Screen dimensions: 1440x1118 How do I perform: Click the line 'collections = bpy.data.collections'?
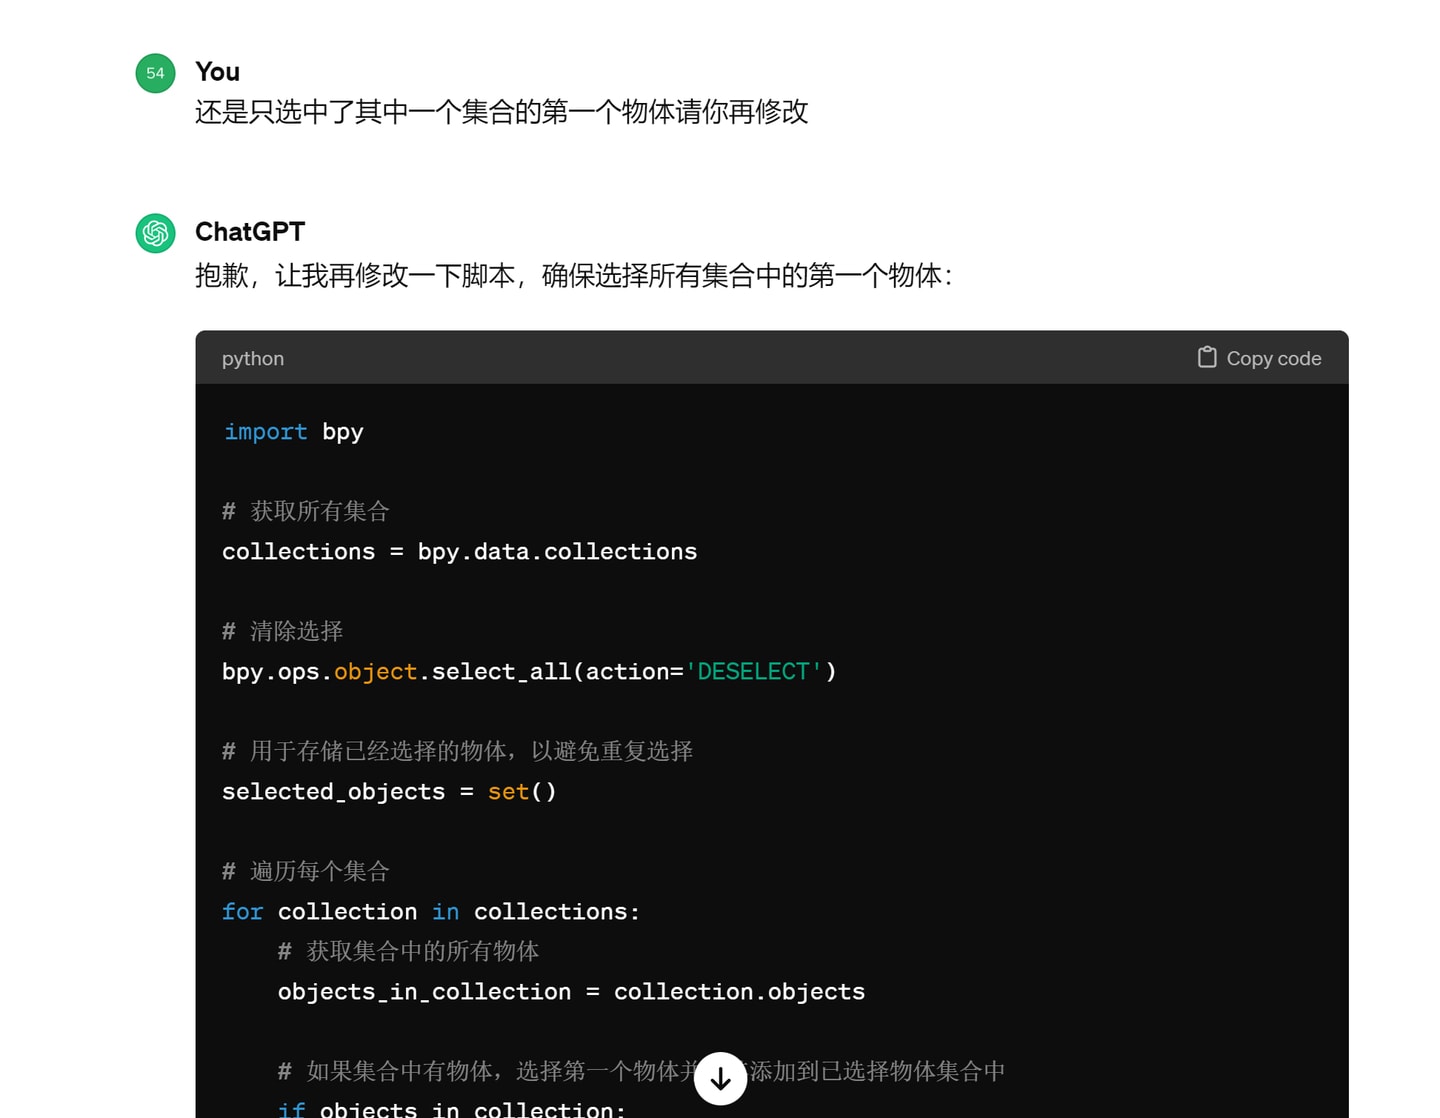(x=459, y=552)
